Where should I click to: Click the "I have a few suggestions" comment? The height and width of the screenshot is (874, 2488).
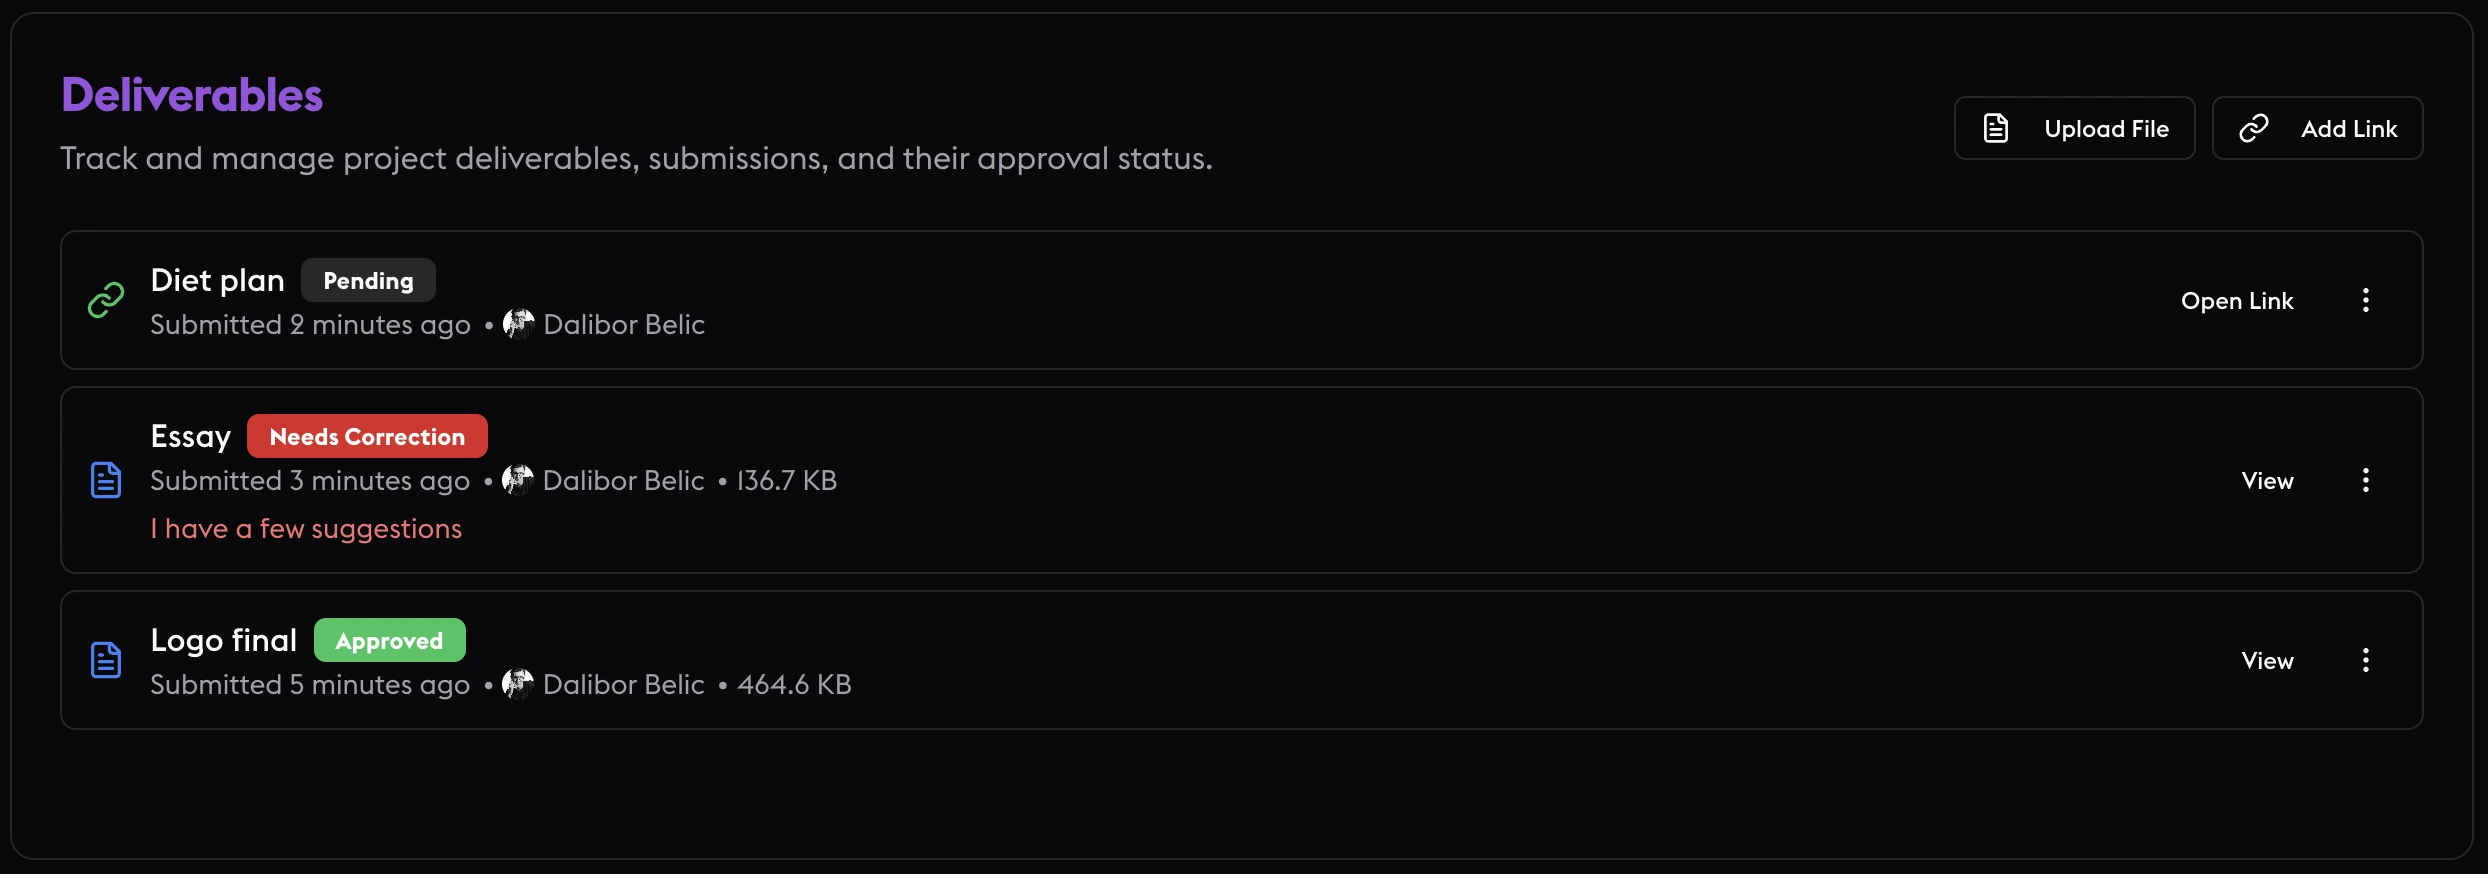click(x=306, y=529)
